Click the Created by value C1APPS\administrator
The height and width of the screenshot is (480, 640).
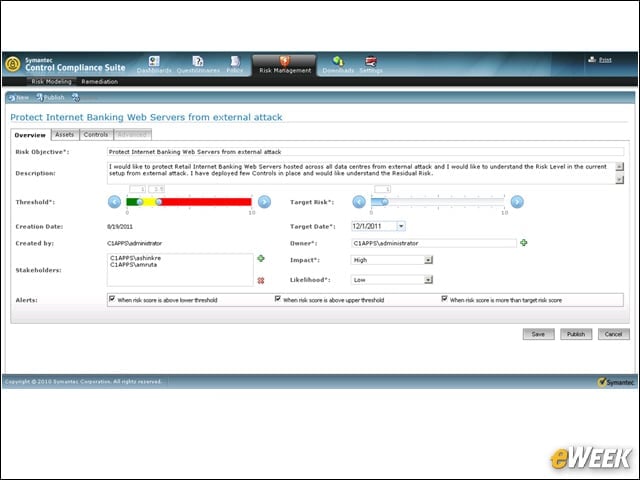(x=135, y=243)
